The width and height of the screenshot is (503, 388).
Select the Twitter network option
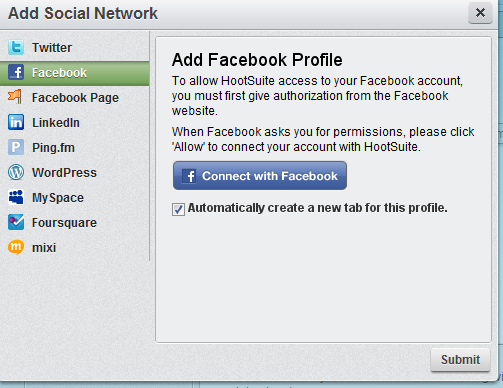(x=75, y=47)
